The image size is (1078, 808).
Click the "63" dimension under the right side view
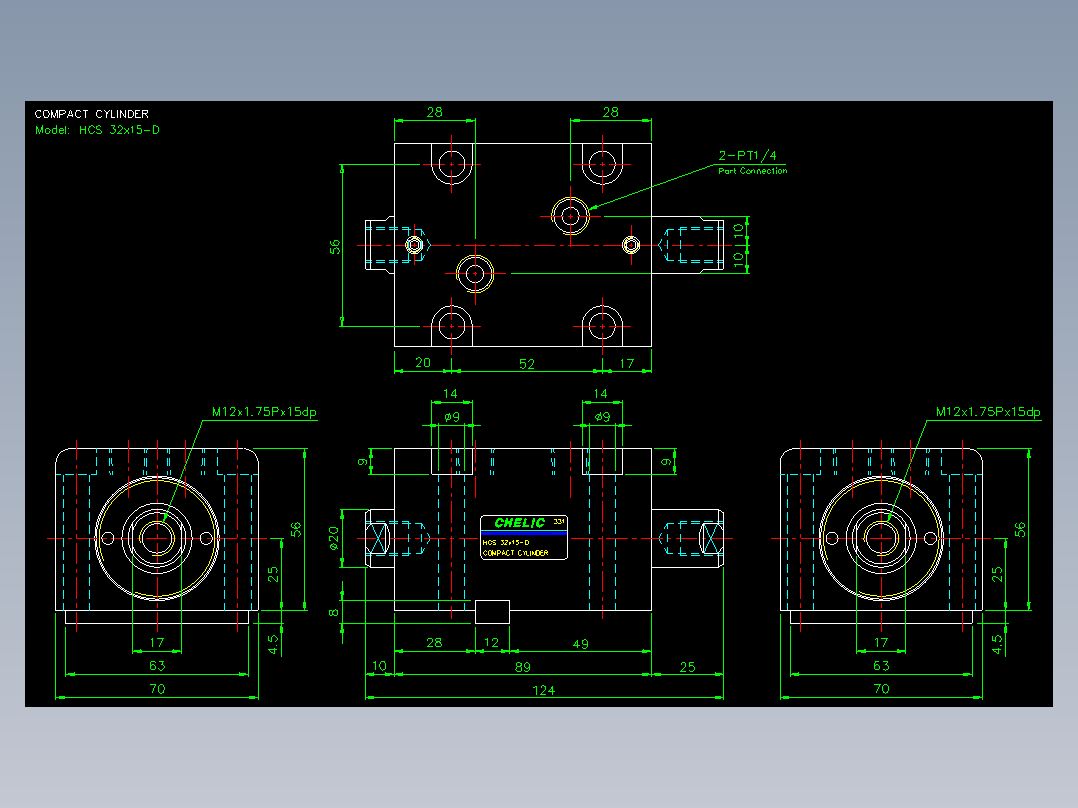click(881, 666)
